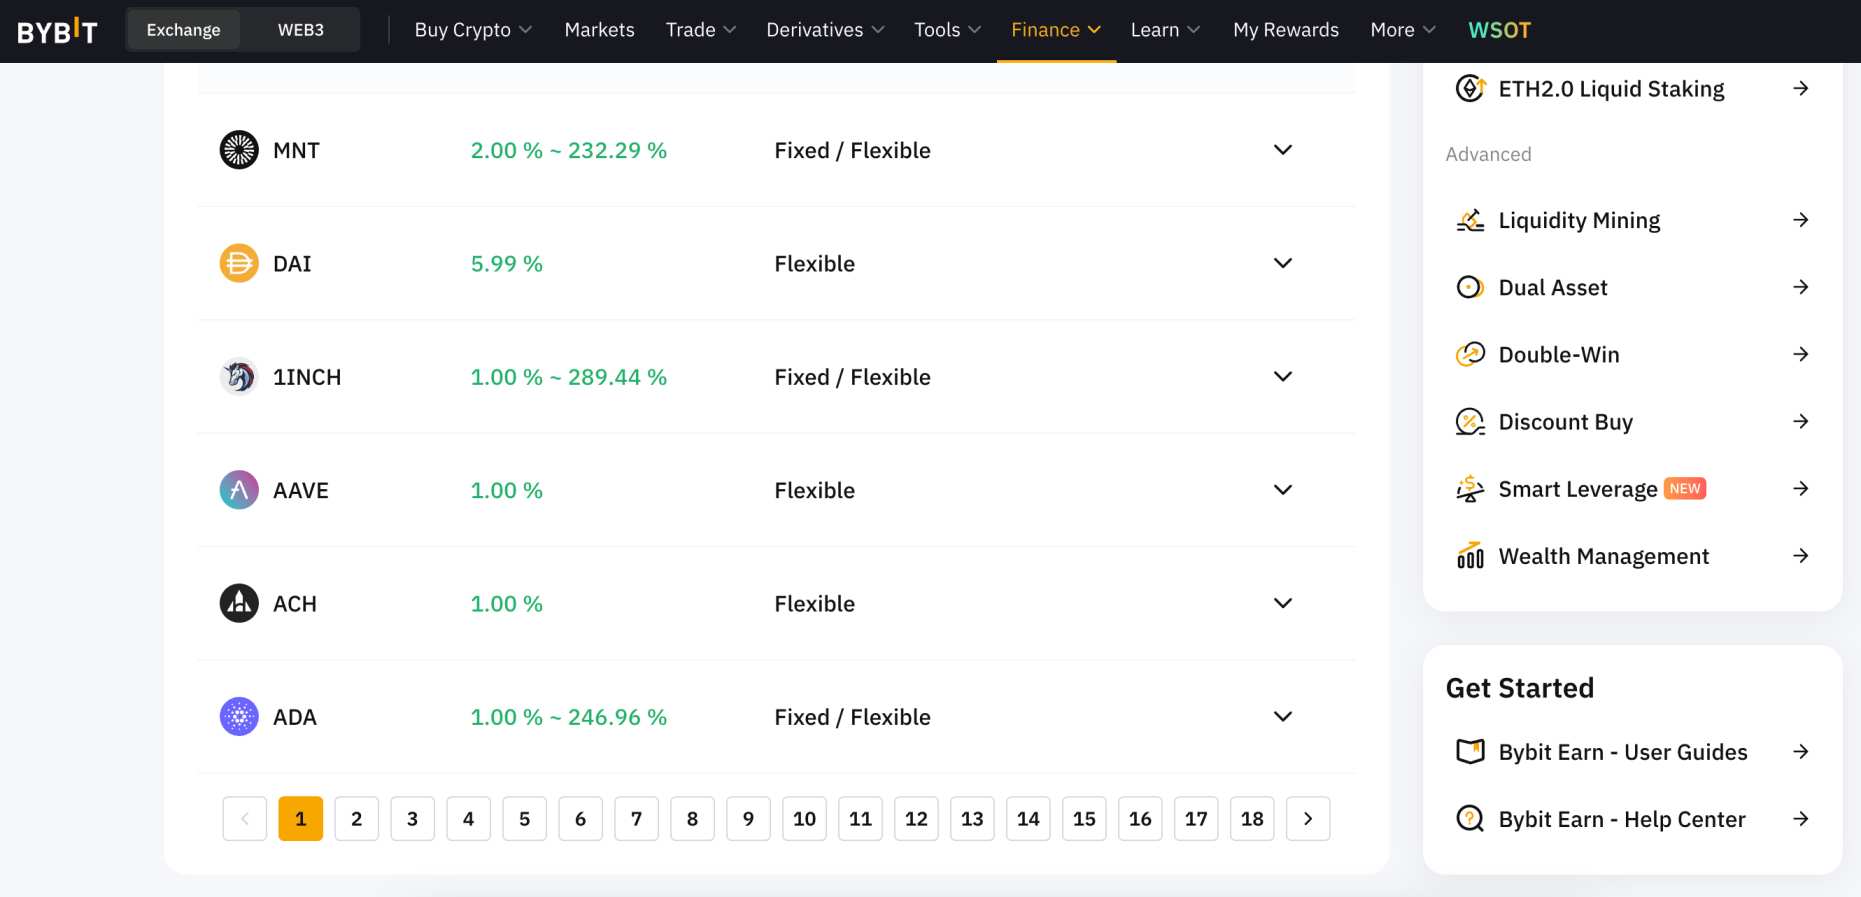Open the Learn dropdown menu
The height and width of the screenshot is (897, 1861).
[x=1165, y=30]
